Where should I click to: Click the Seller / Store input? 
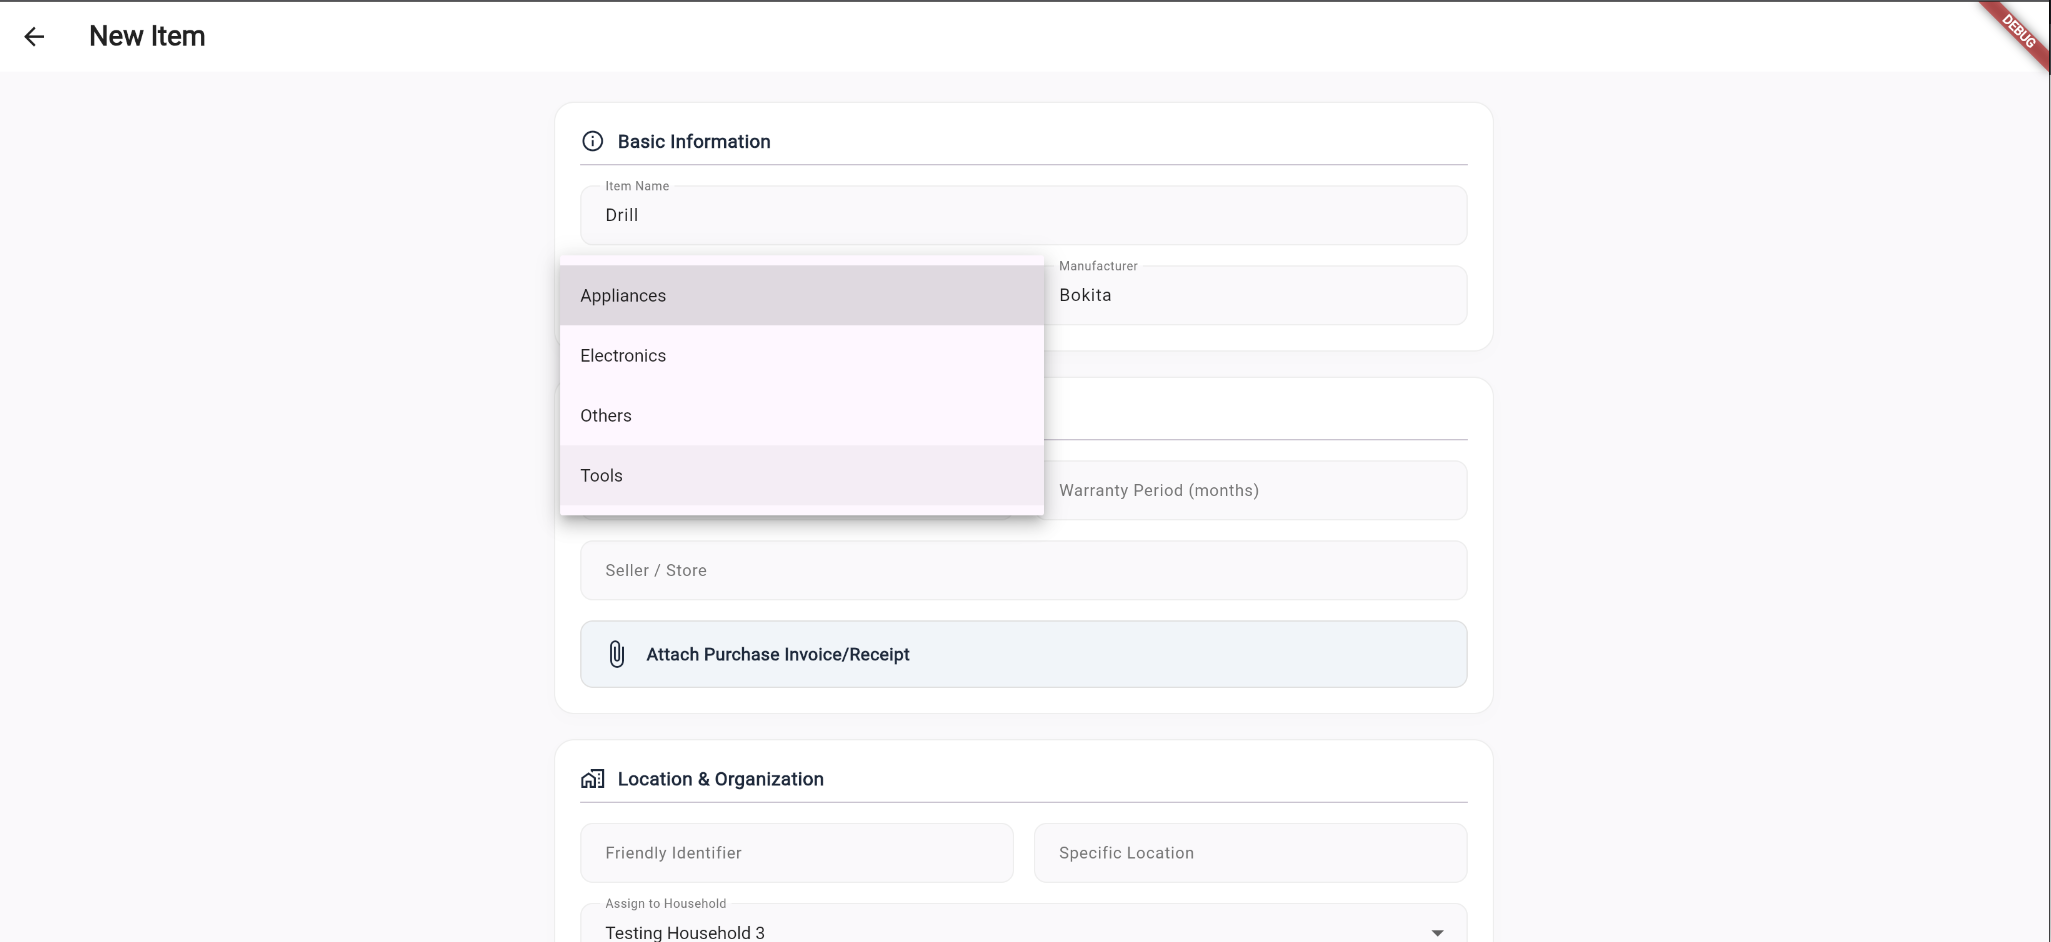coord(1024,570)
